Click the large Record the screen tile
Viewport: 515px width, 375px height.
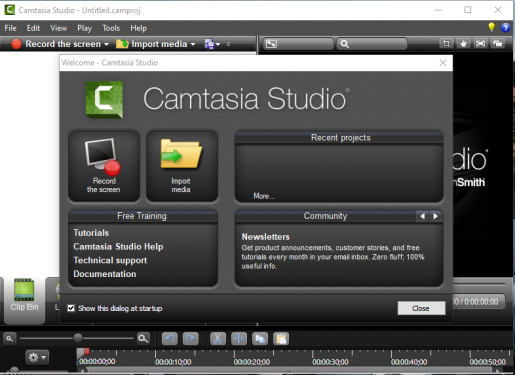(x=104, y=166)
